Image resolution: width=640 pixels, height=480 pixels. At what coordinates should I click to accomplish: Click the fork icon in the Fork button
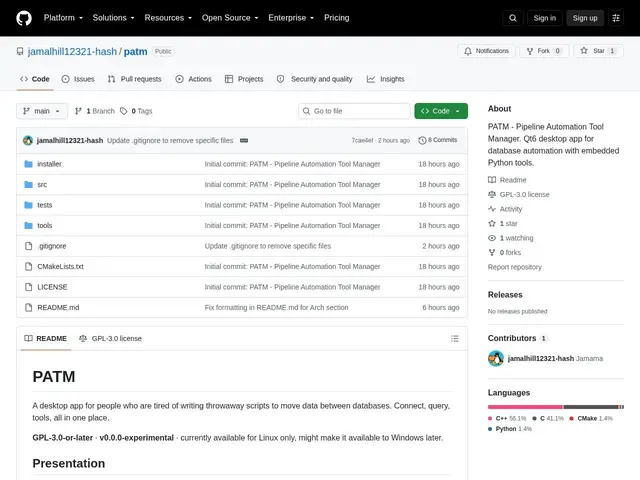pos(530,51)
